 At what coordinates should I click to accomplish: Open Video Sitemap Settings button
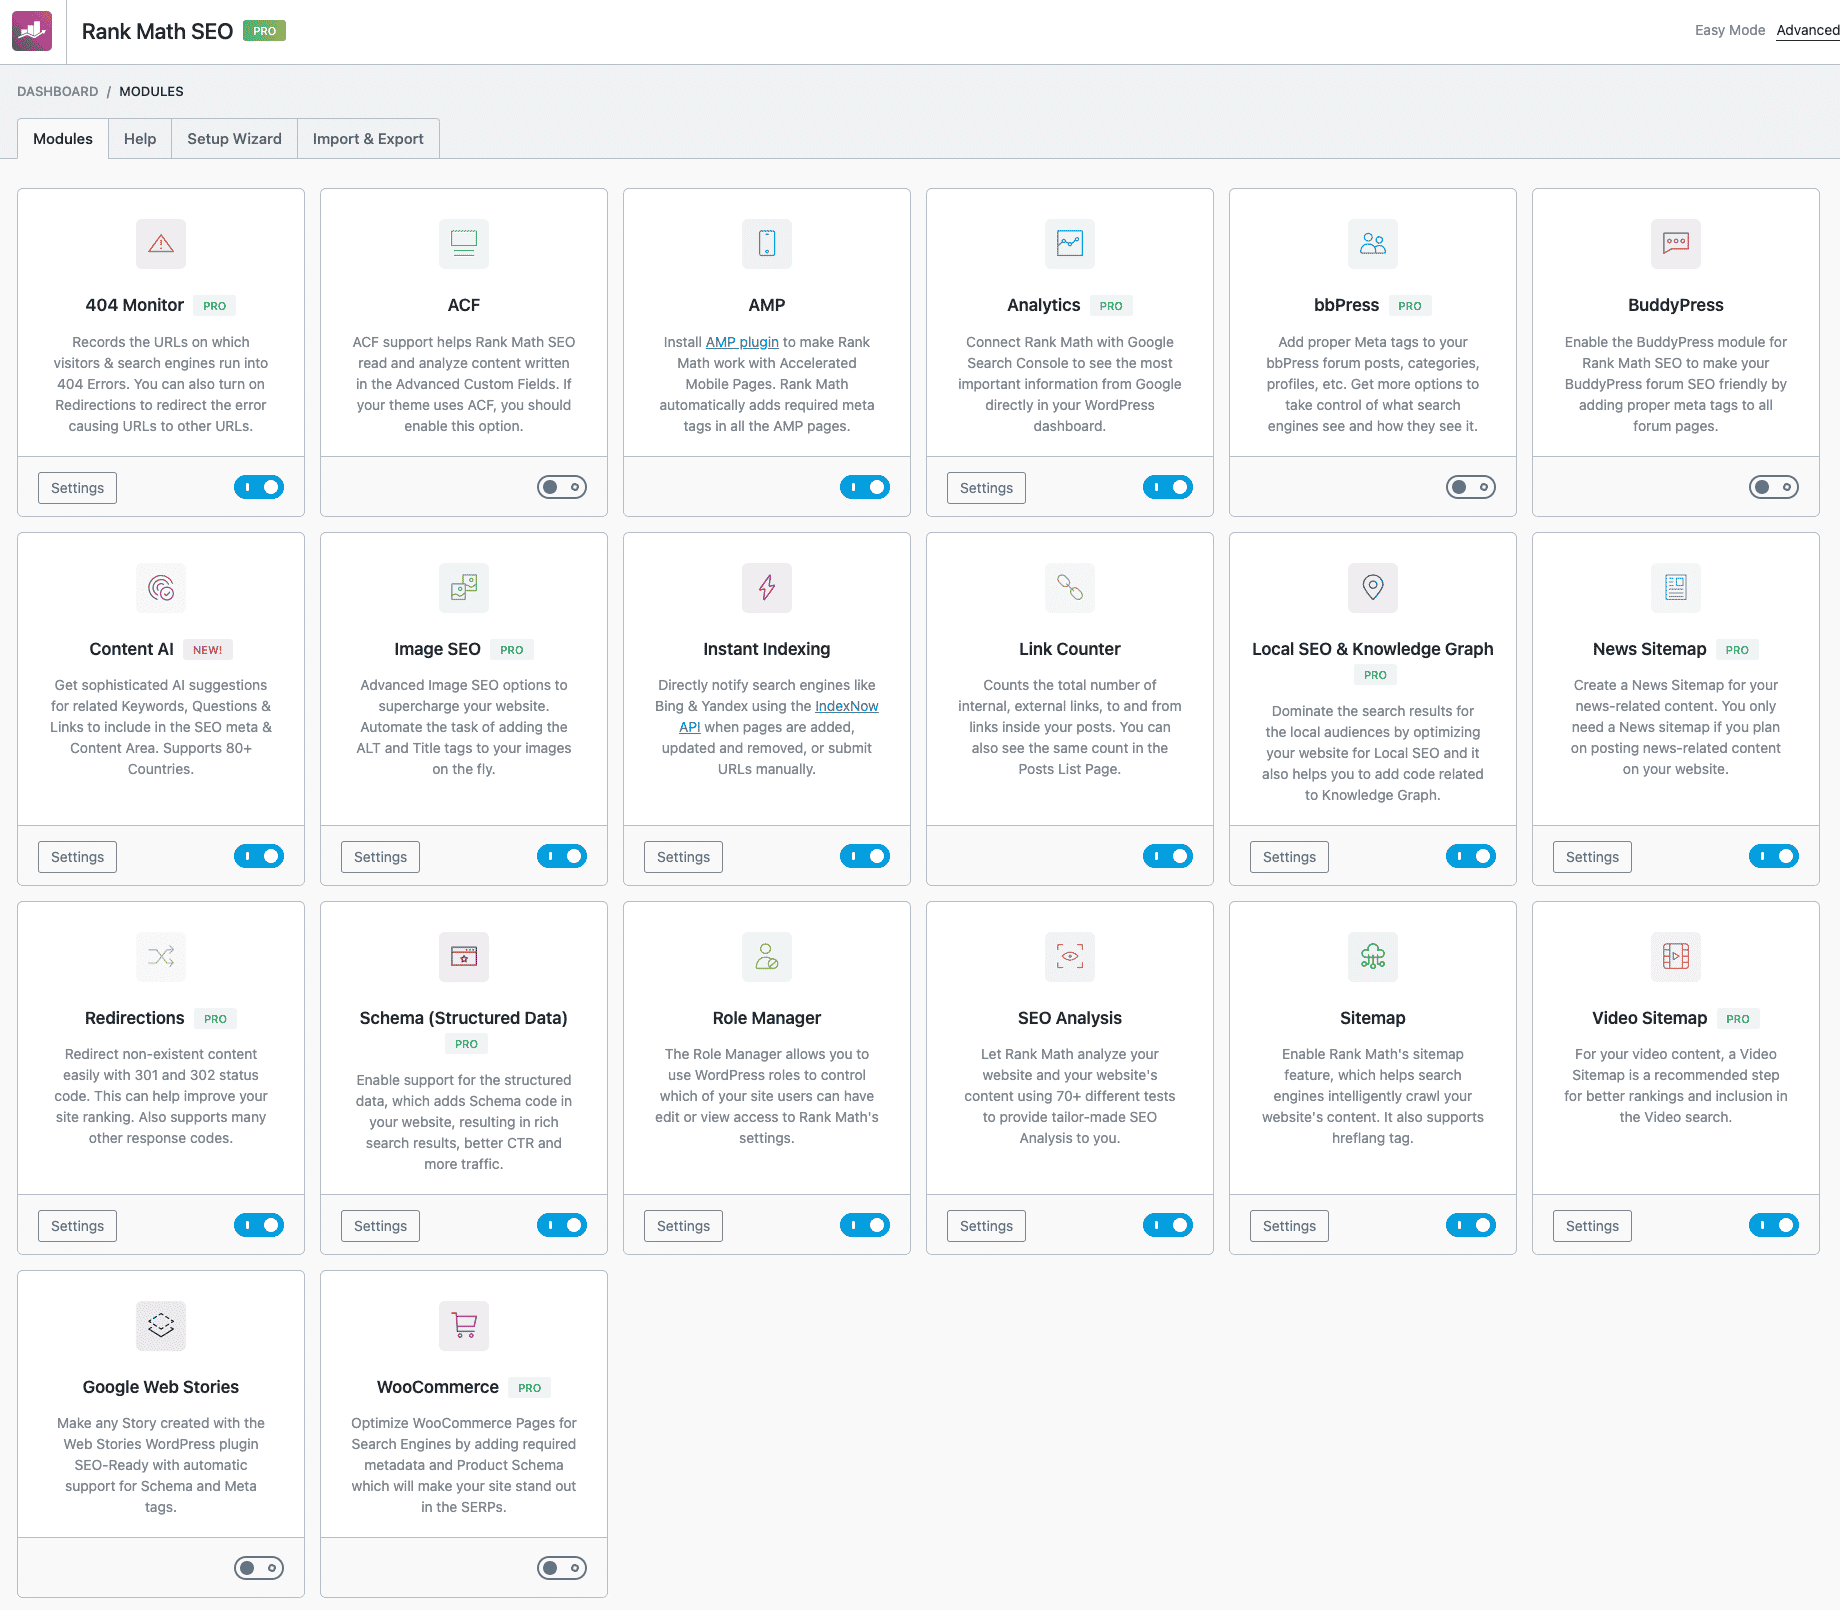[1593, 1226]
